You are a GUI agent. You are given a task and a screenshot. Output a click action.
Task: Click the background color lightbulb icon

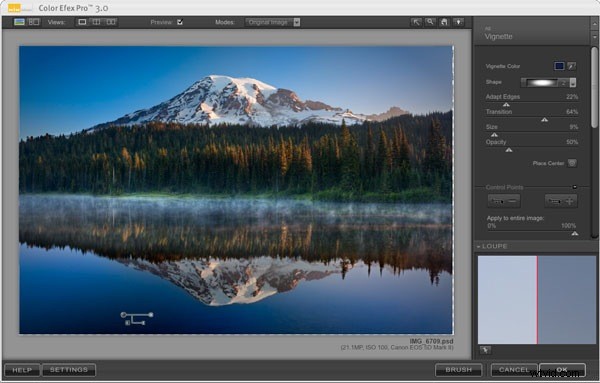(458, 22)
